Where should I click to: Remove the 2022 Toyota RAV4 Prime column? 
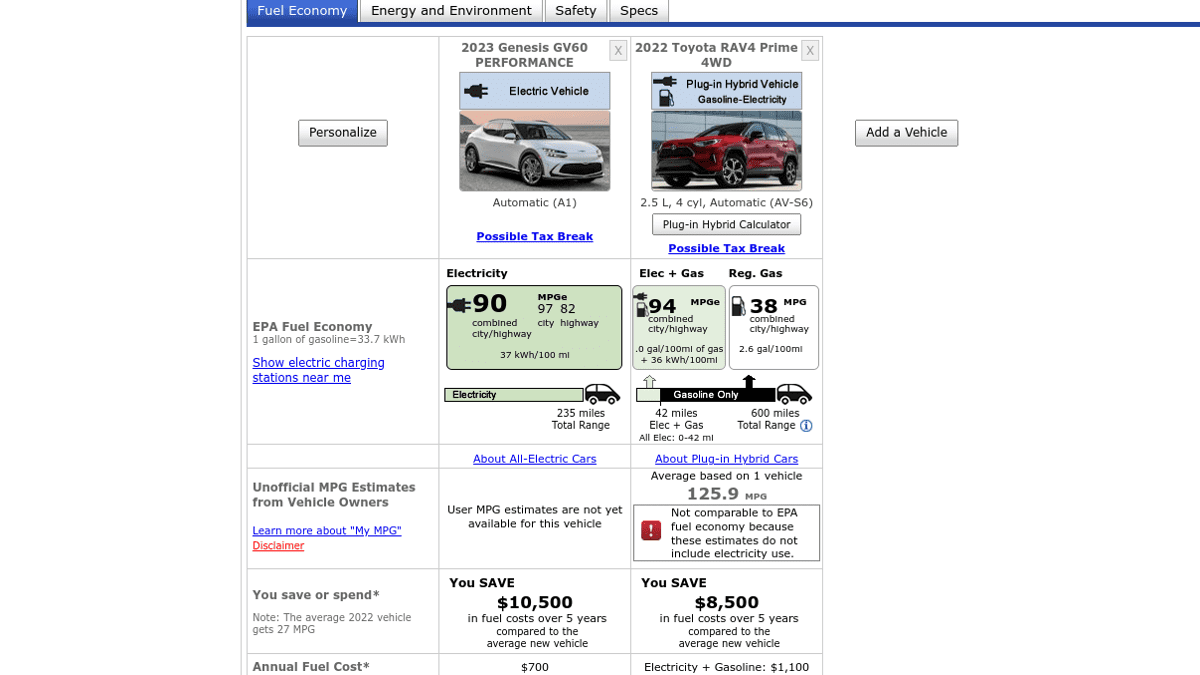pyautogui.click(x=809, y=50)
